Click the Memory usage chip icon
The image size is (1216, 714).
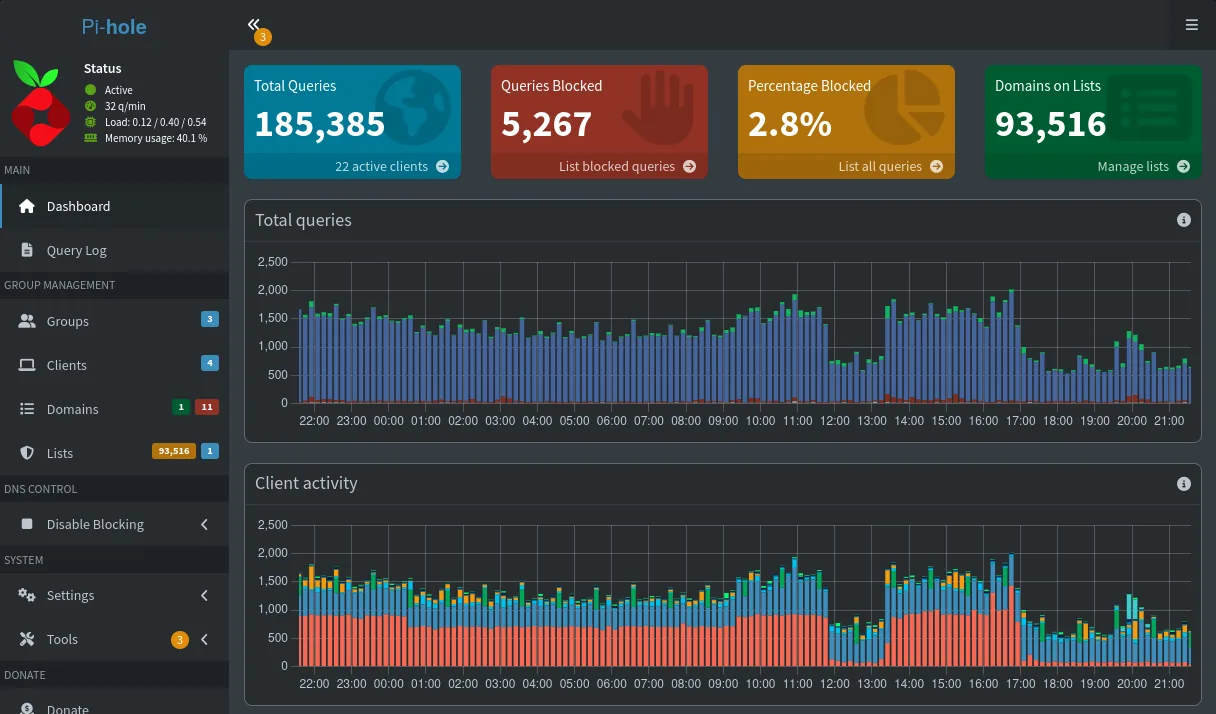pos(91,138)
